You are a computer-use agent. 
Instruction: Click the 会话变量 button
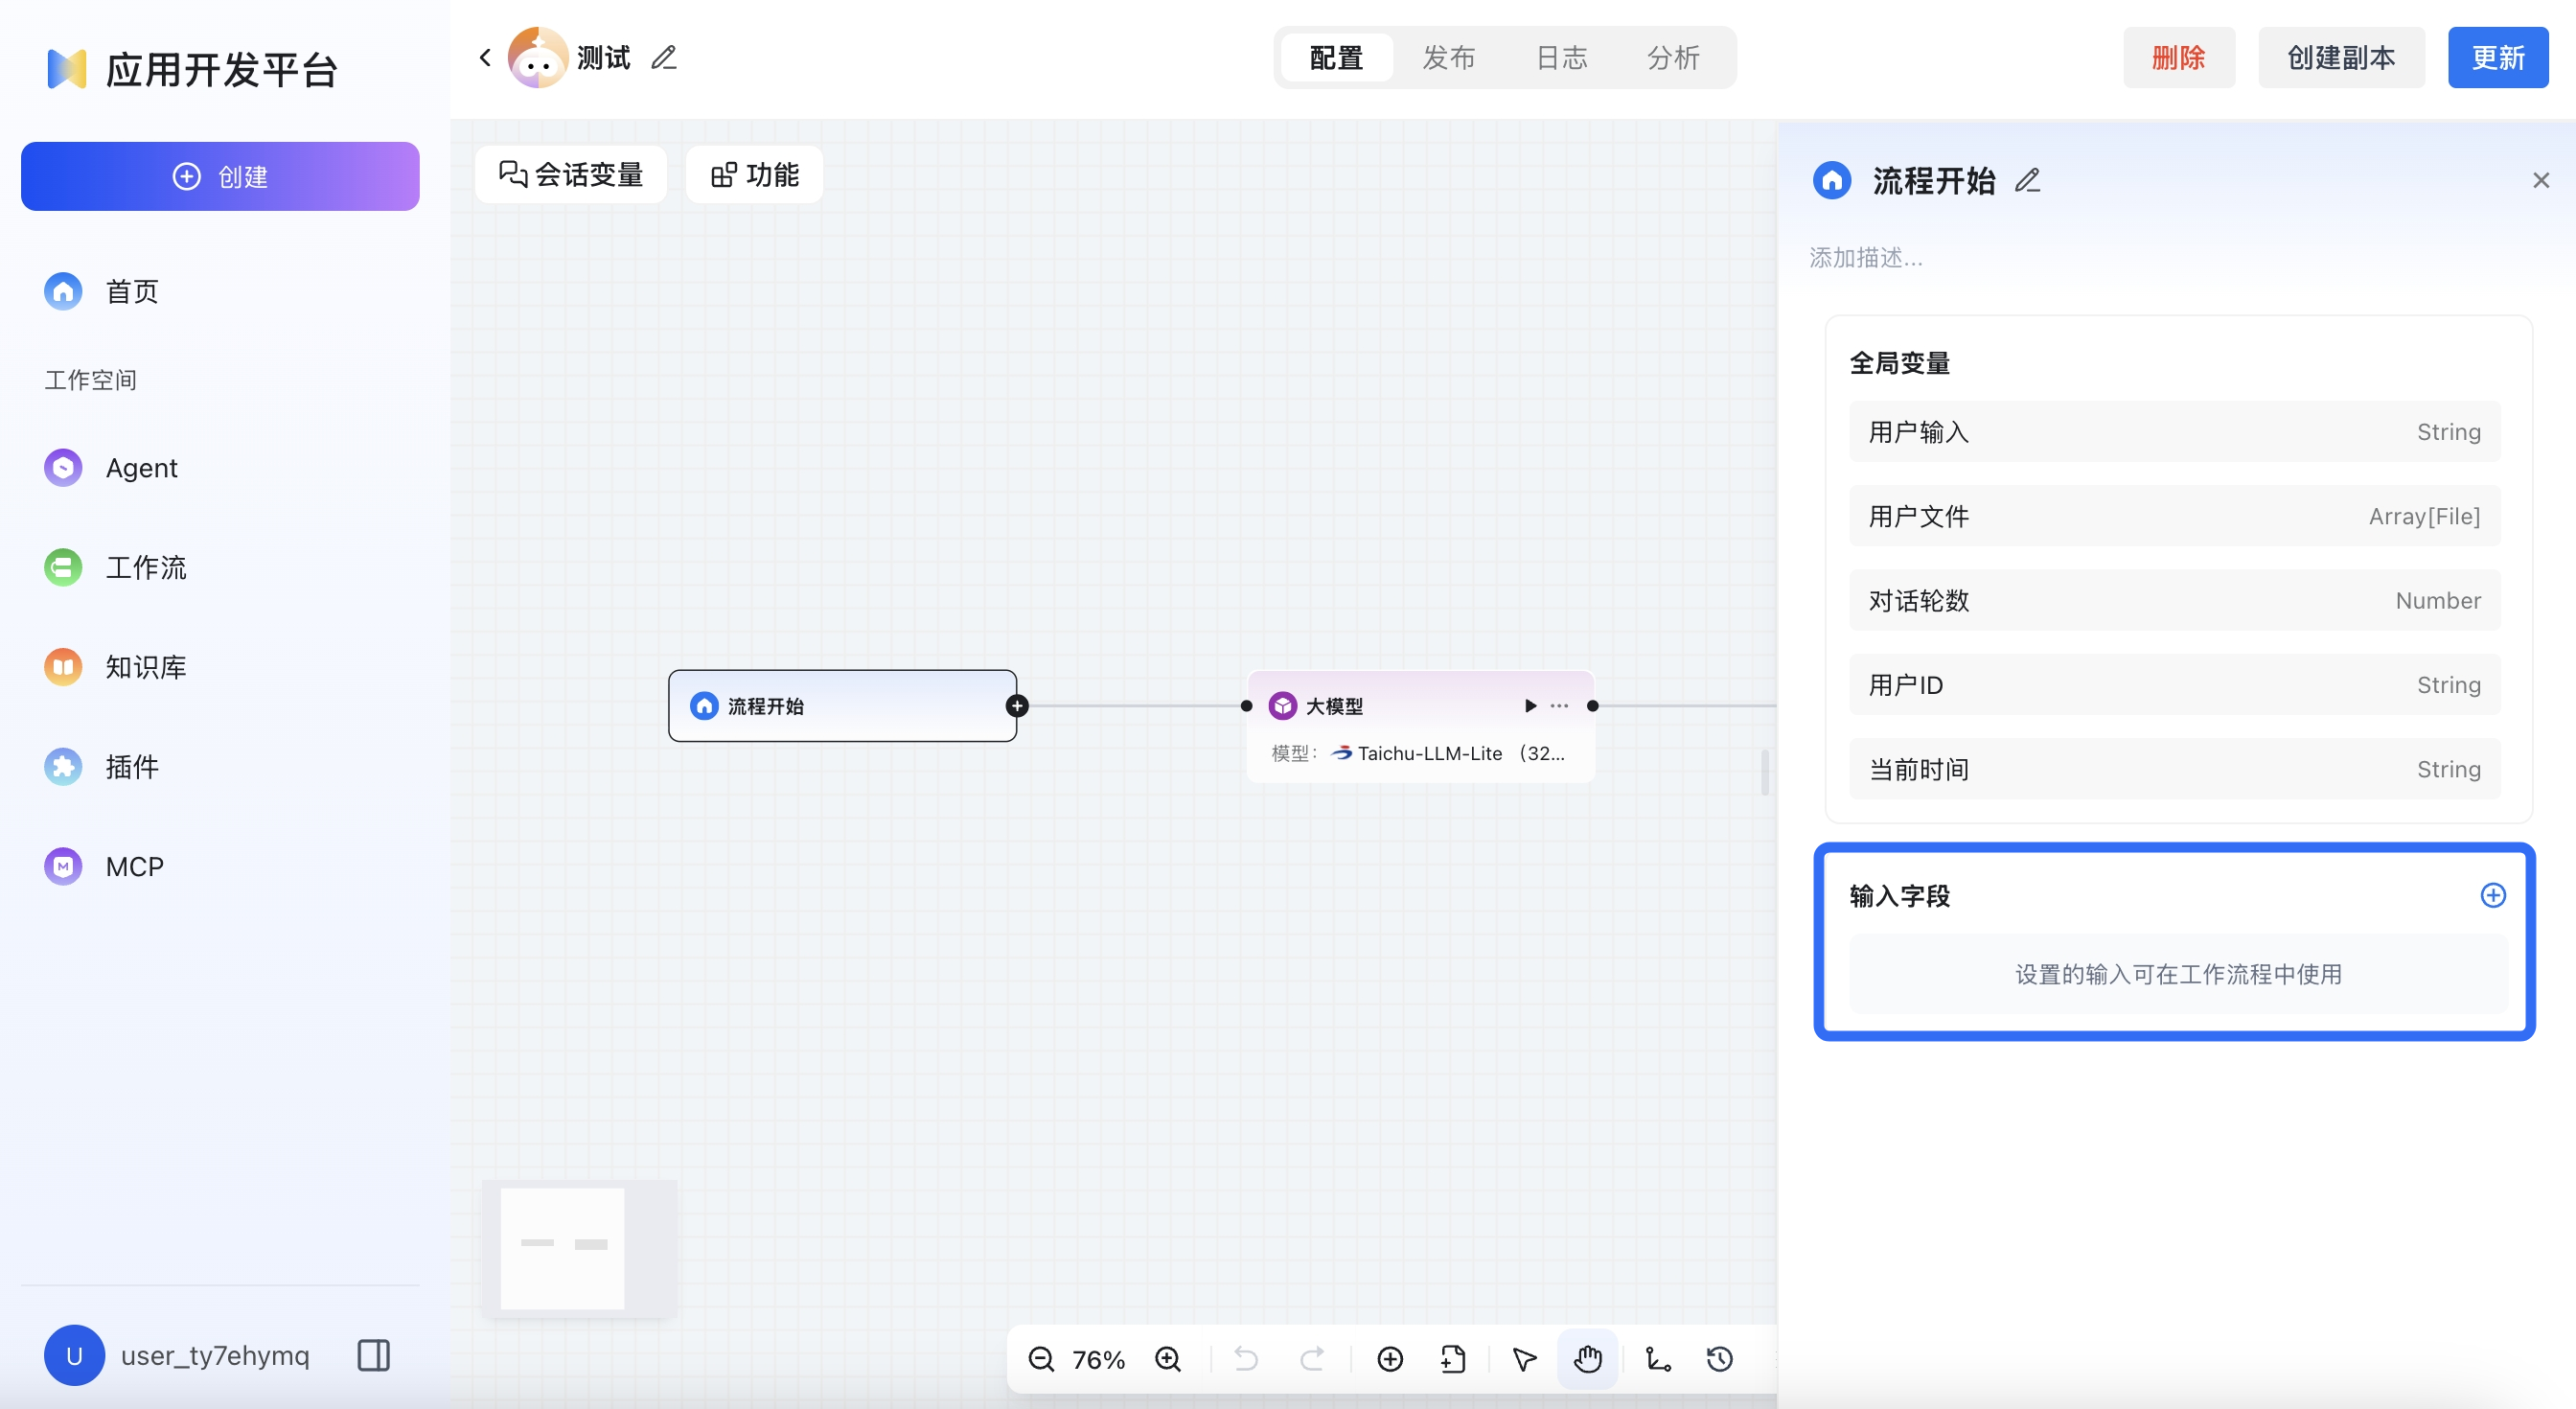click(x=571, y=175)
